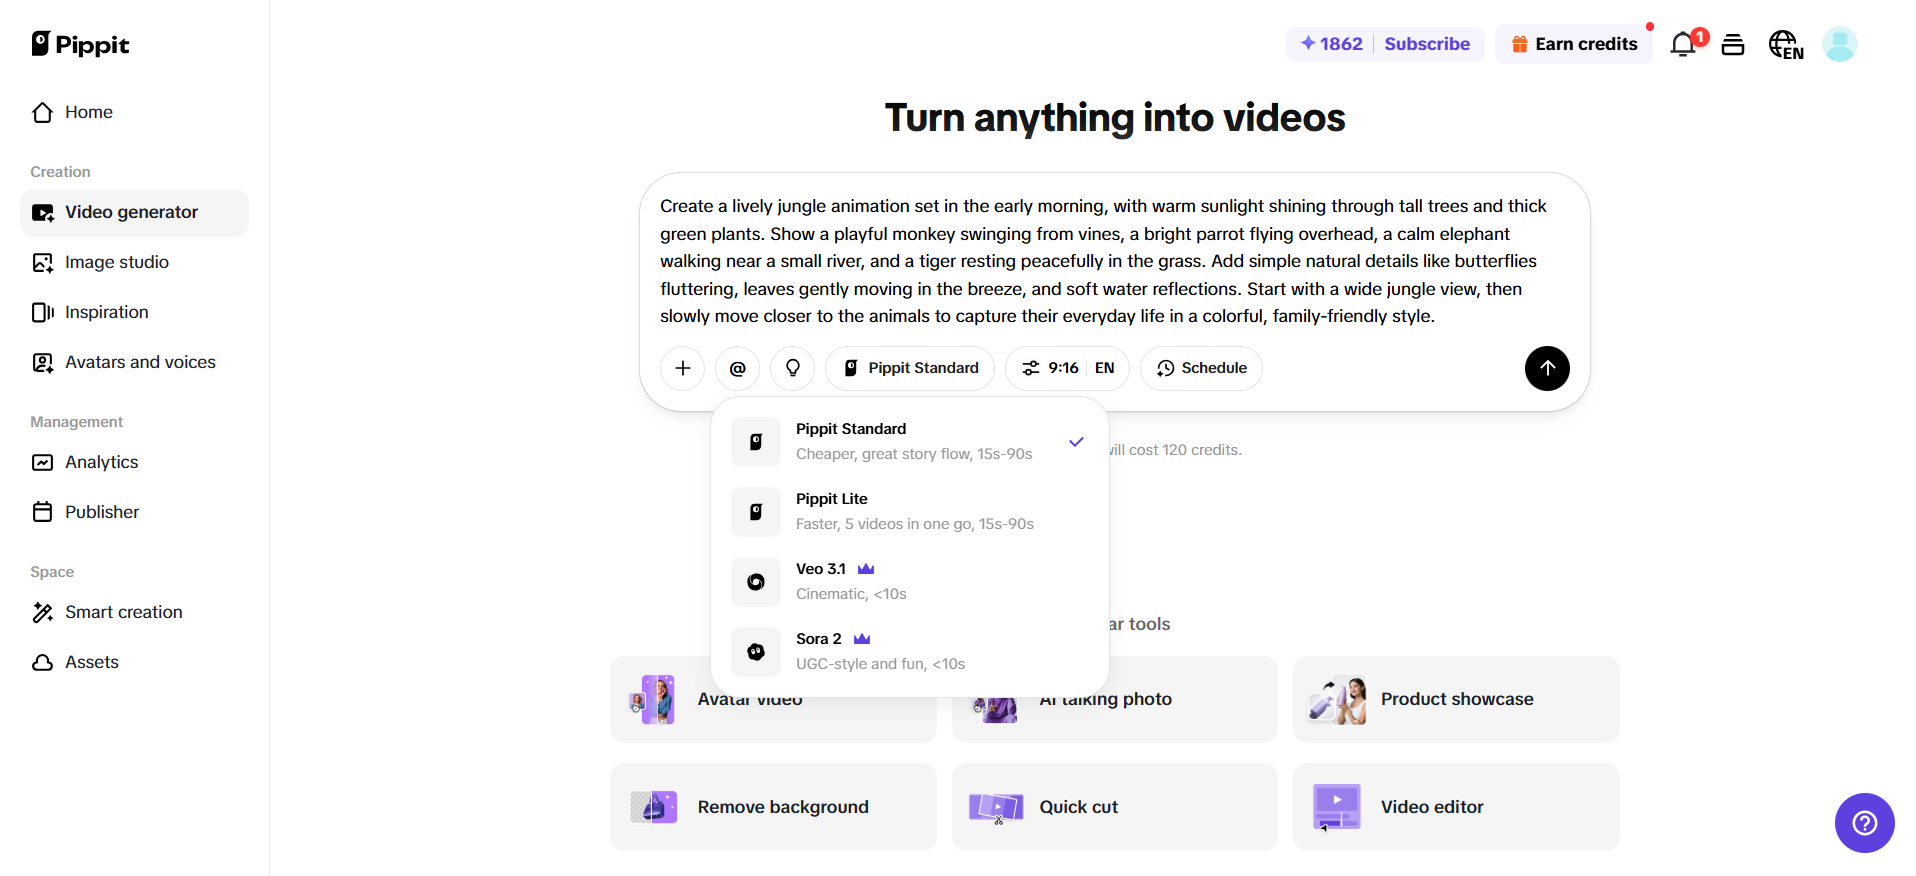Click the checkmark beside Pippit Standard
Viewport: 1916px width, 876px height.
1076,442
